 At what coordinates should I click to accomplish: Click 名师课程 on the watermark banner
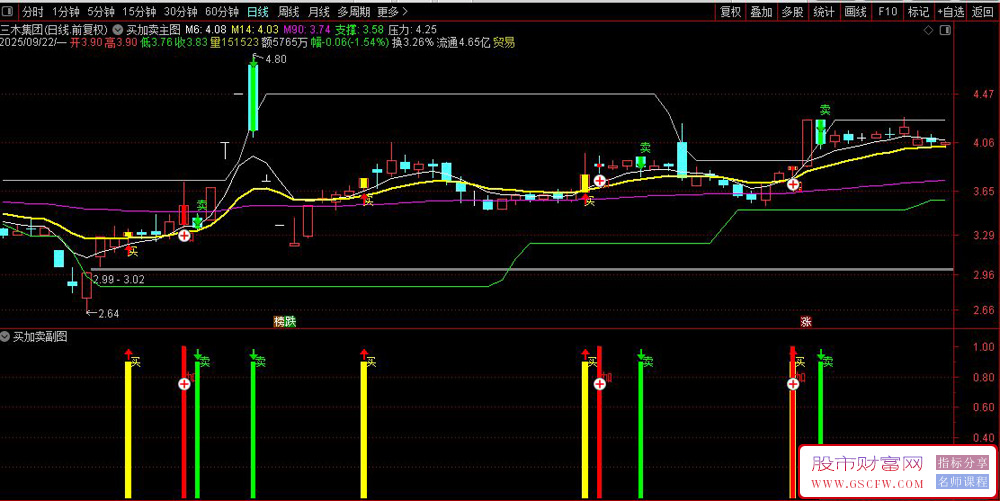(x=962, y=482)
